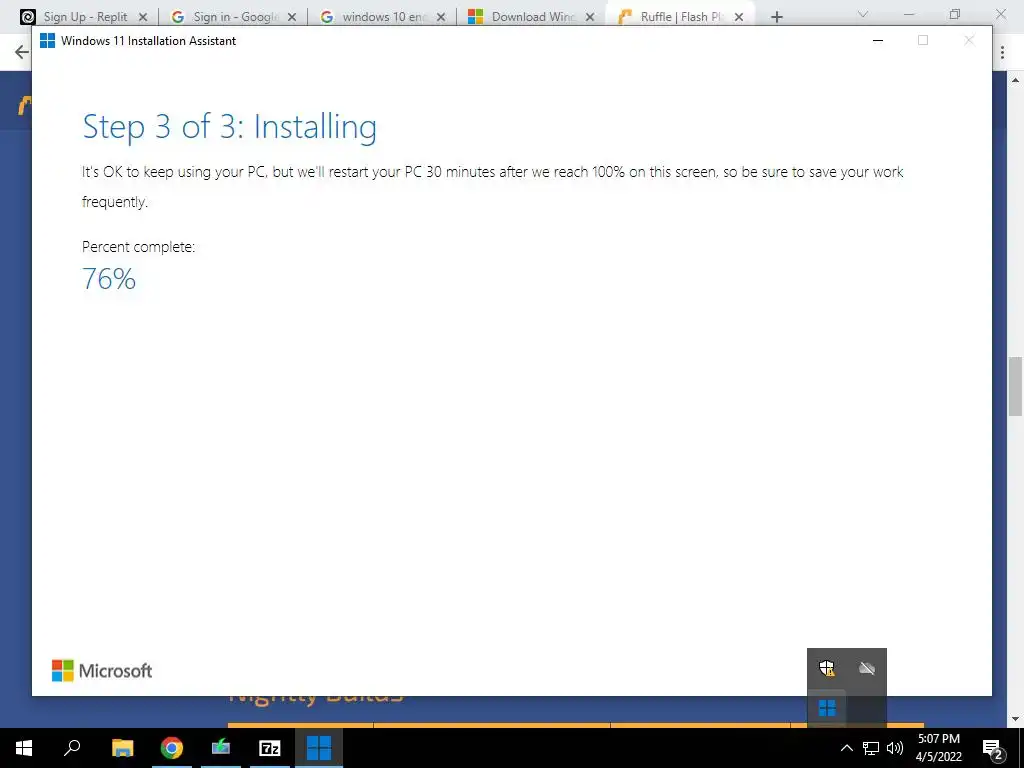Switch to the Sign in - Google tab
1024x768 pixels.
(x=232, y=17)
